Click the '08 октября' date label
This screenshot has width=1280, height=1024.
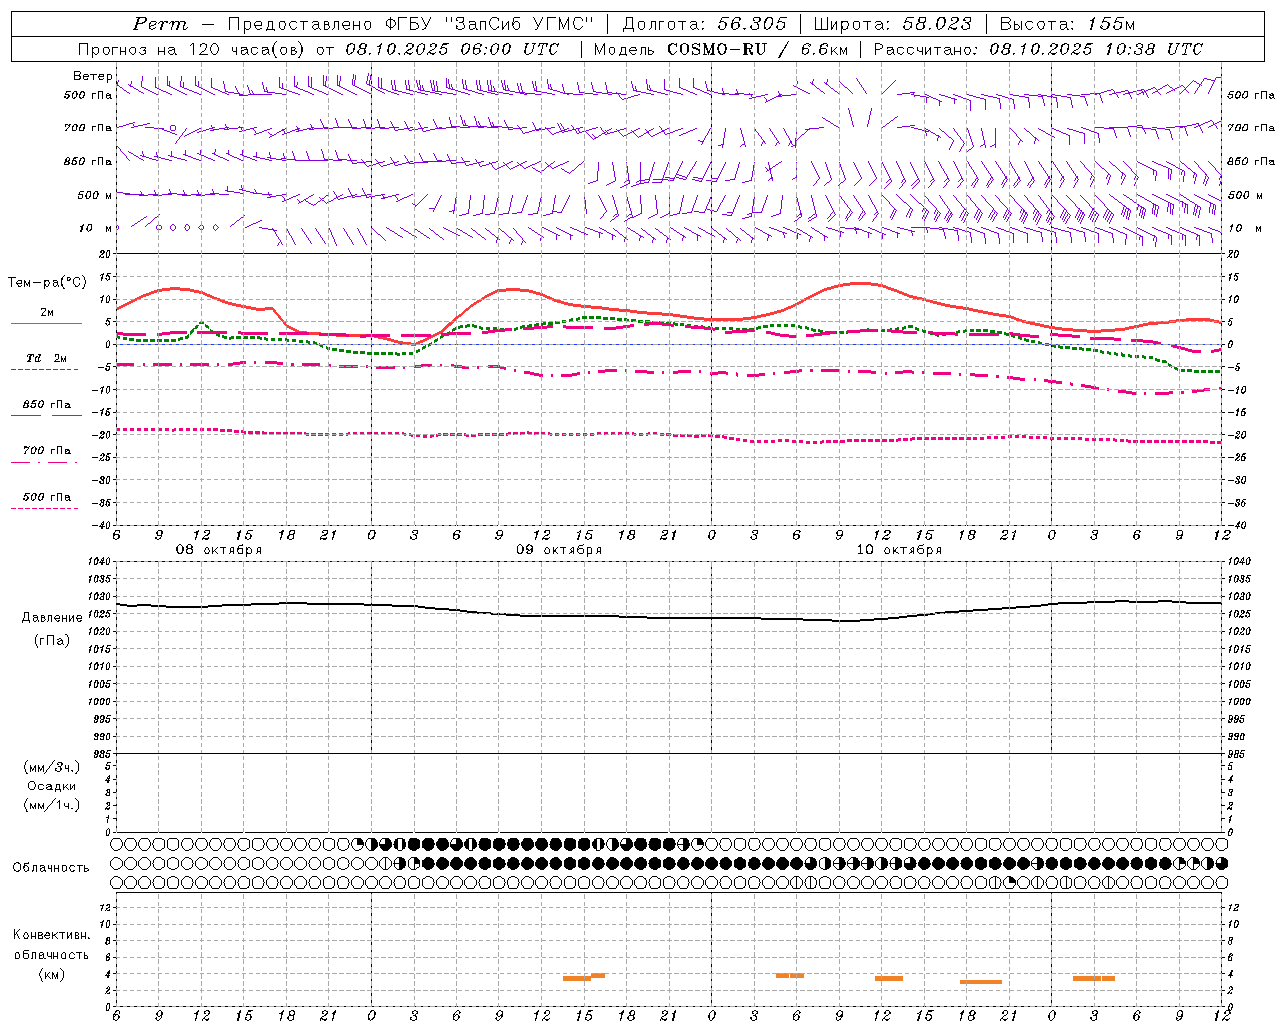pyautogui.click(x=219, y=550)
